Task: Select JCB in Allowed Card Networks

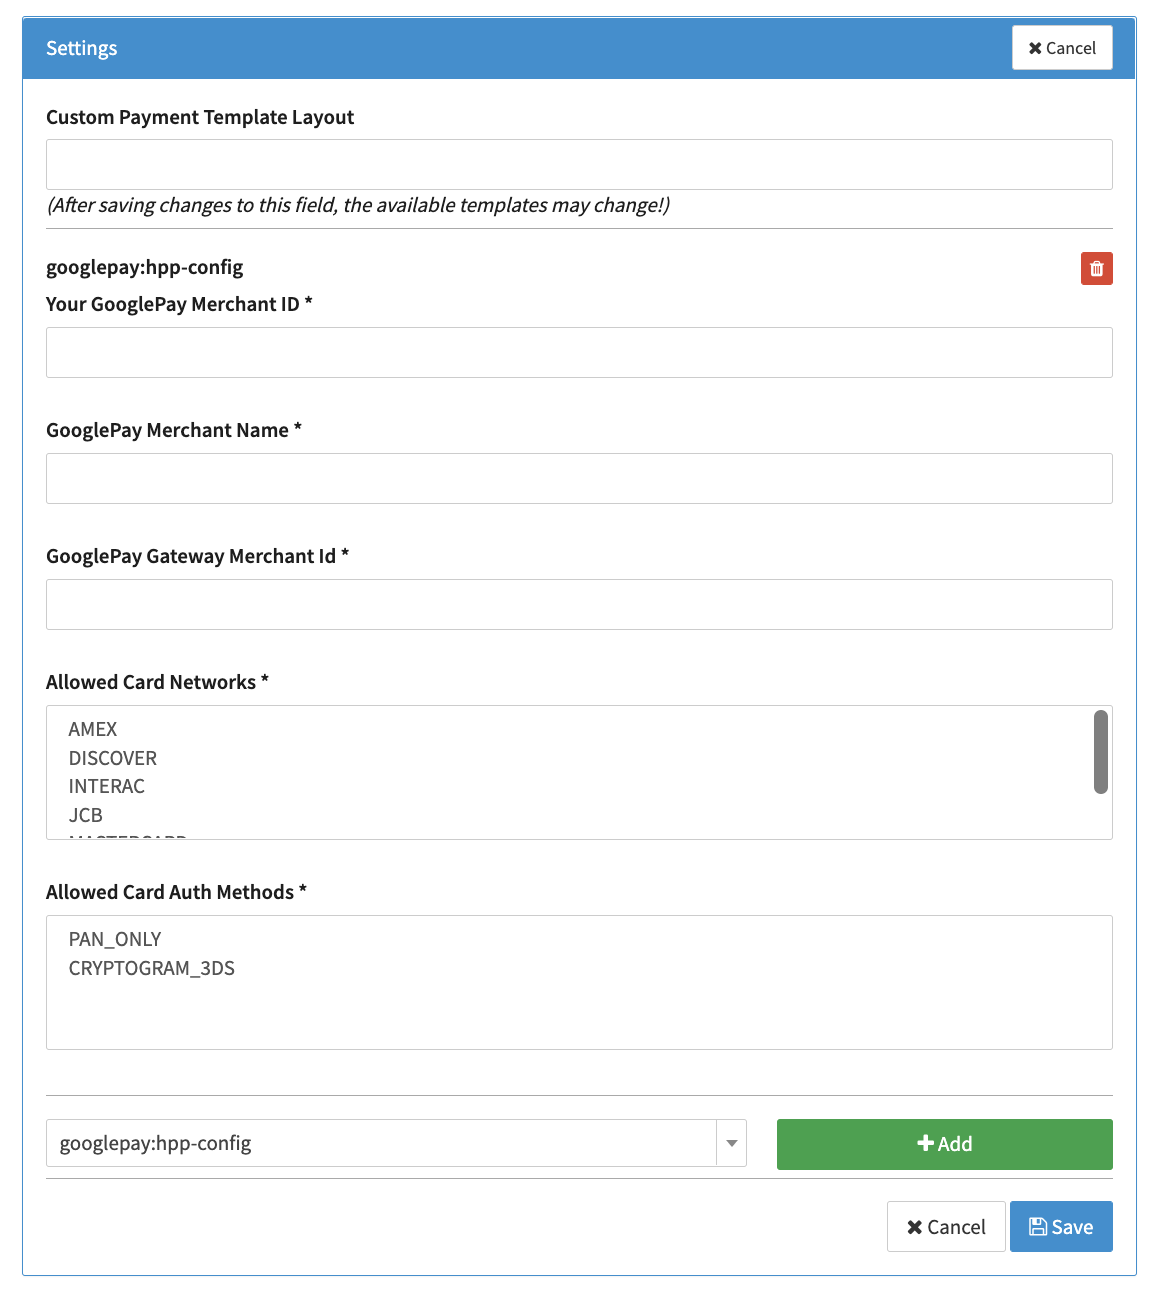Action: point(86,816)
